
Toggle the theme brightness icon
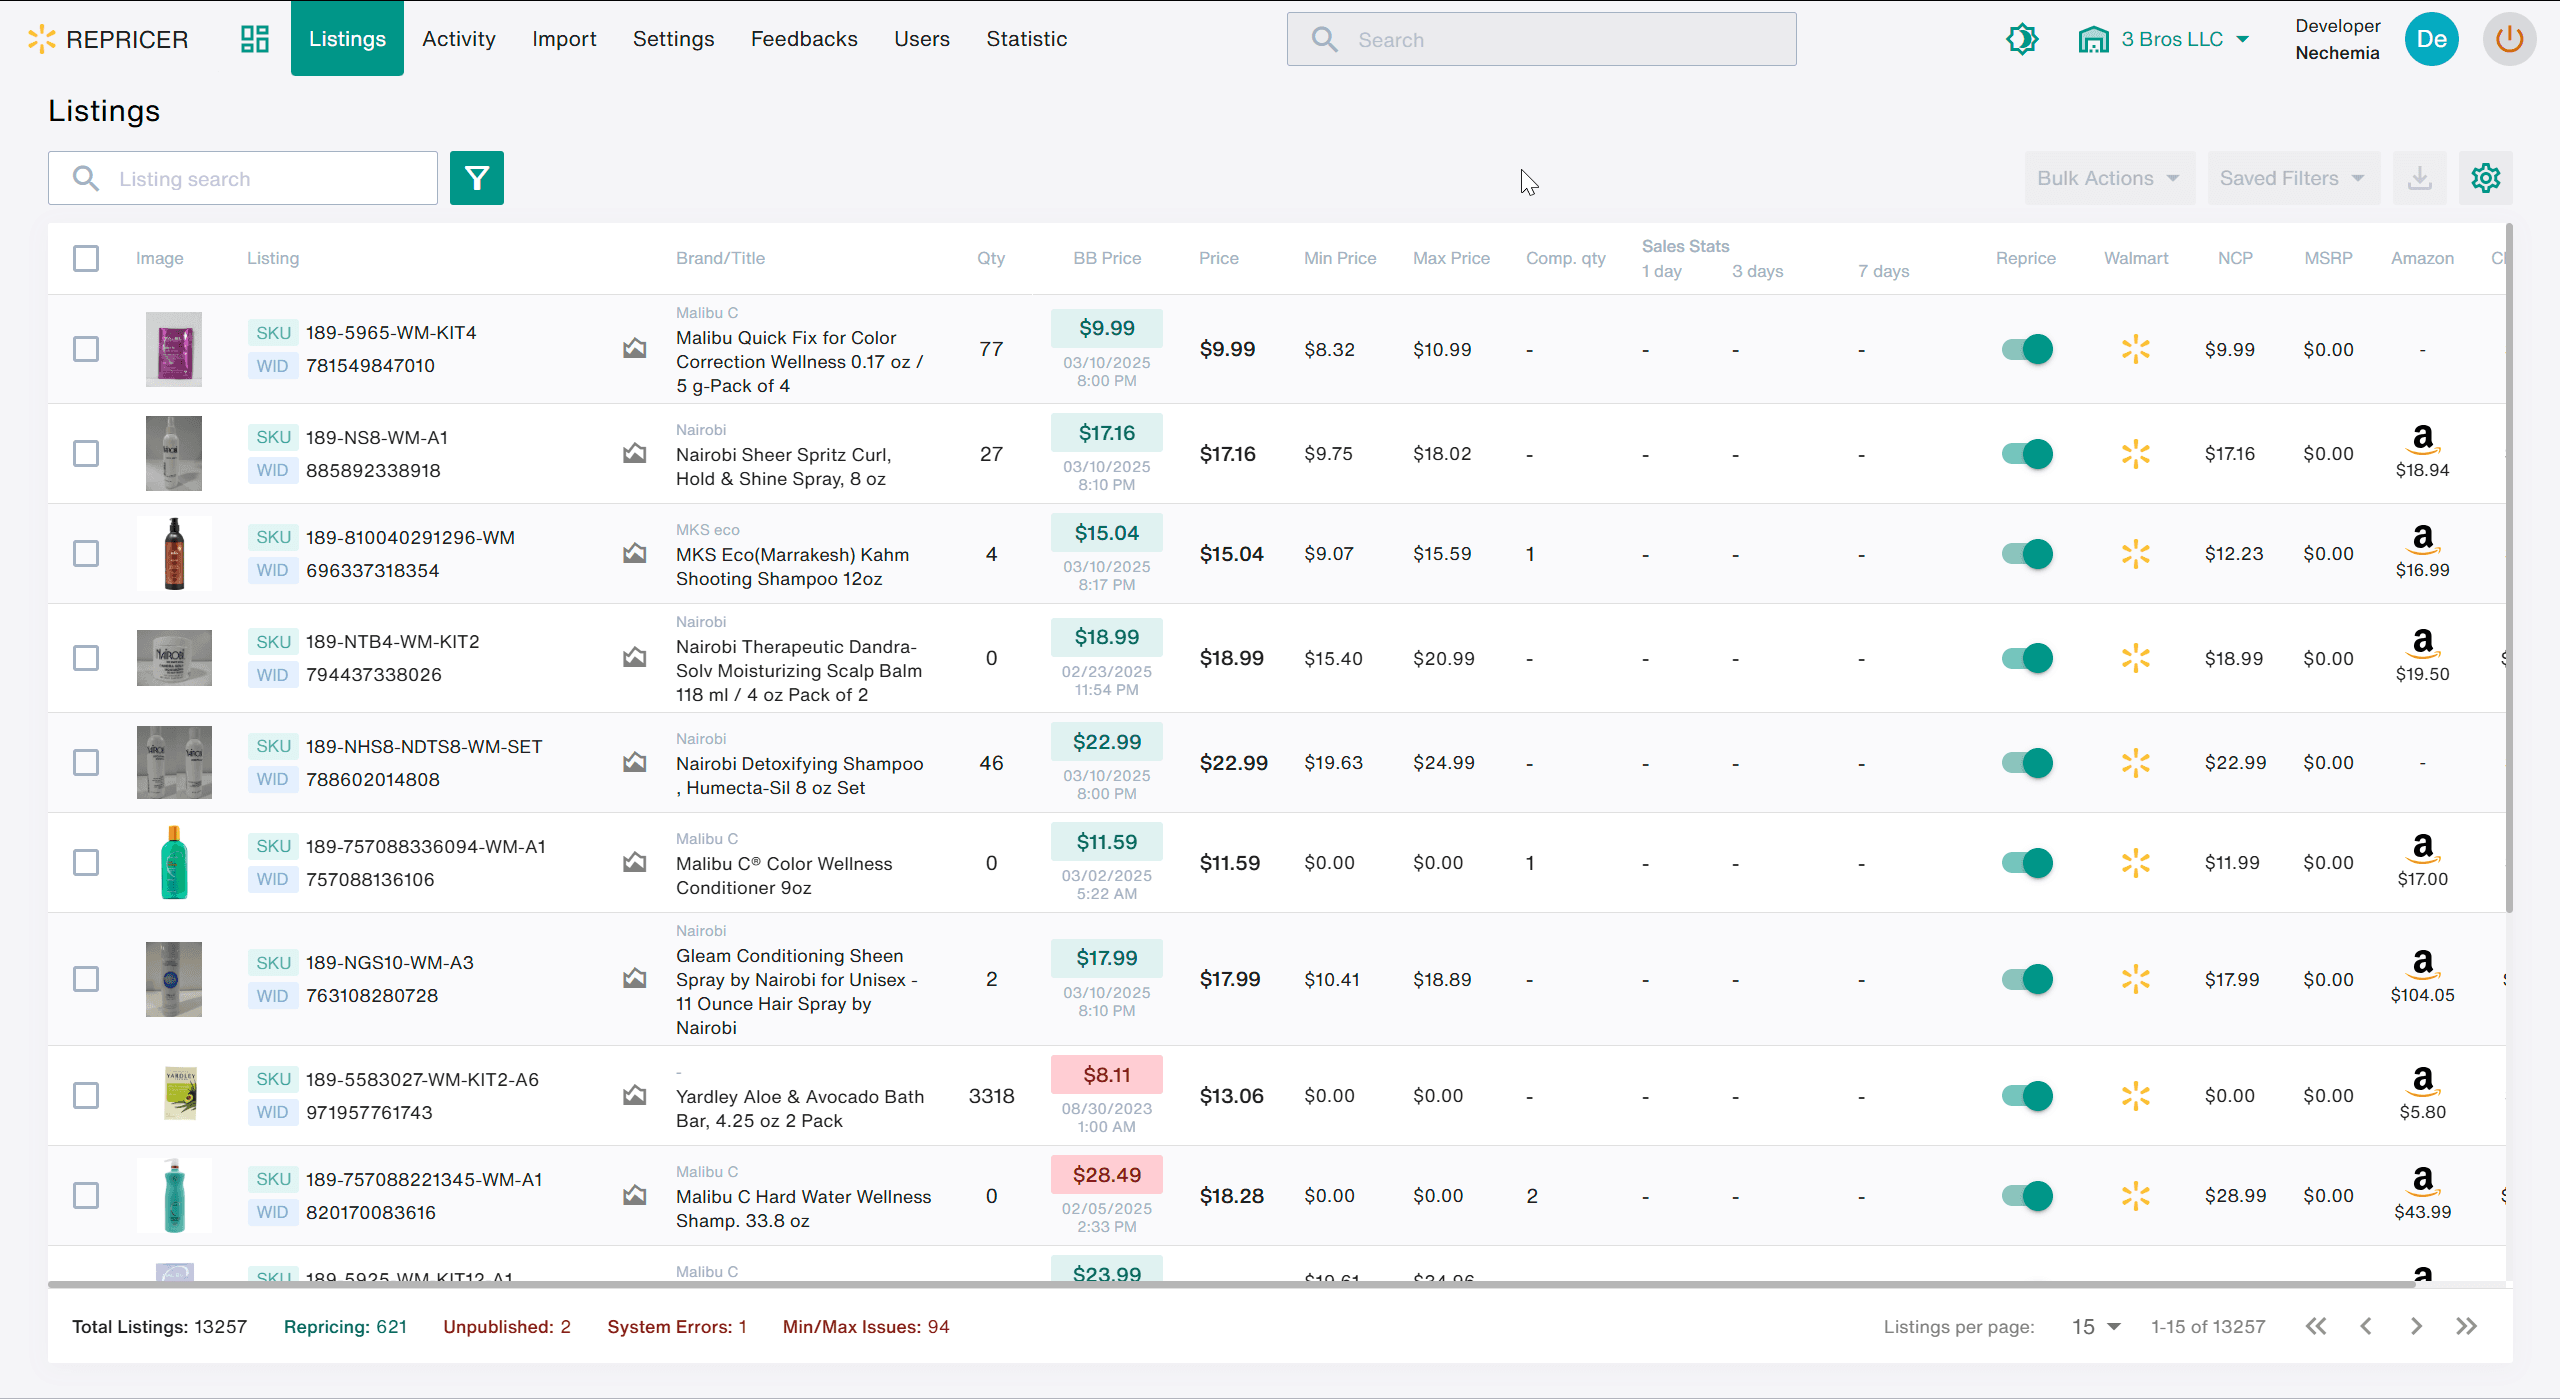[2022, 39]
